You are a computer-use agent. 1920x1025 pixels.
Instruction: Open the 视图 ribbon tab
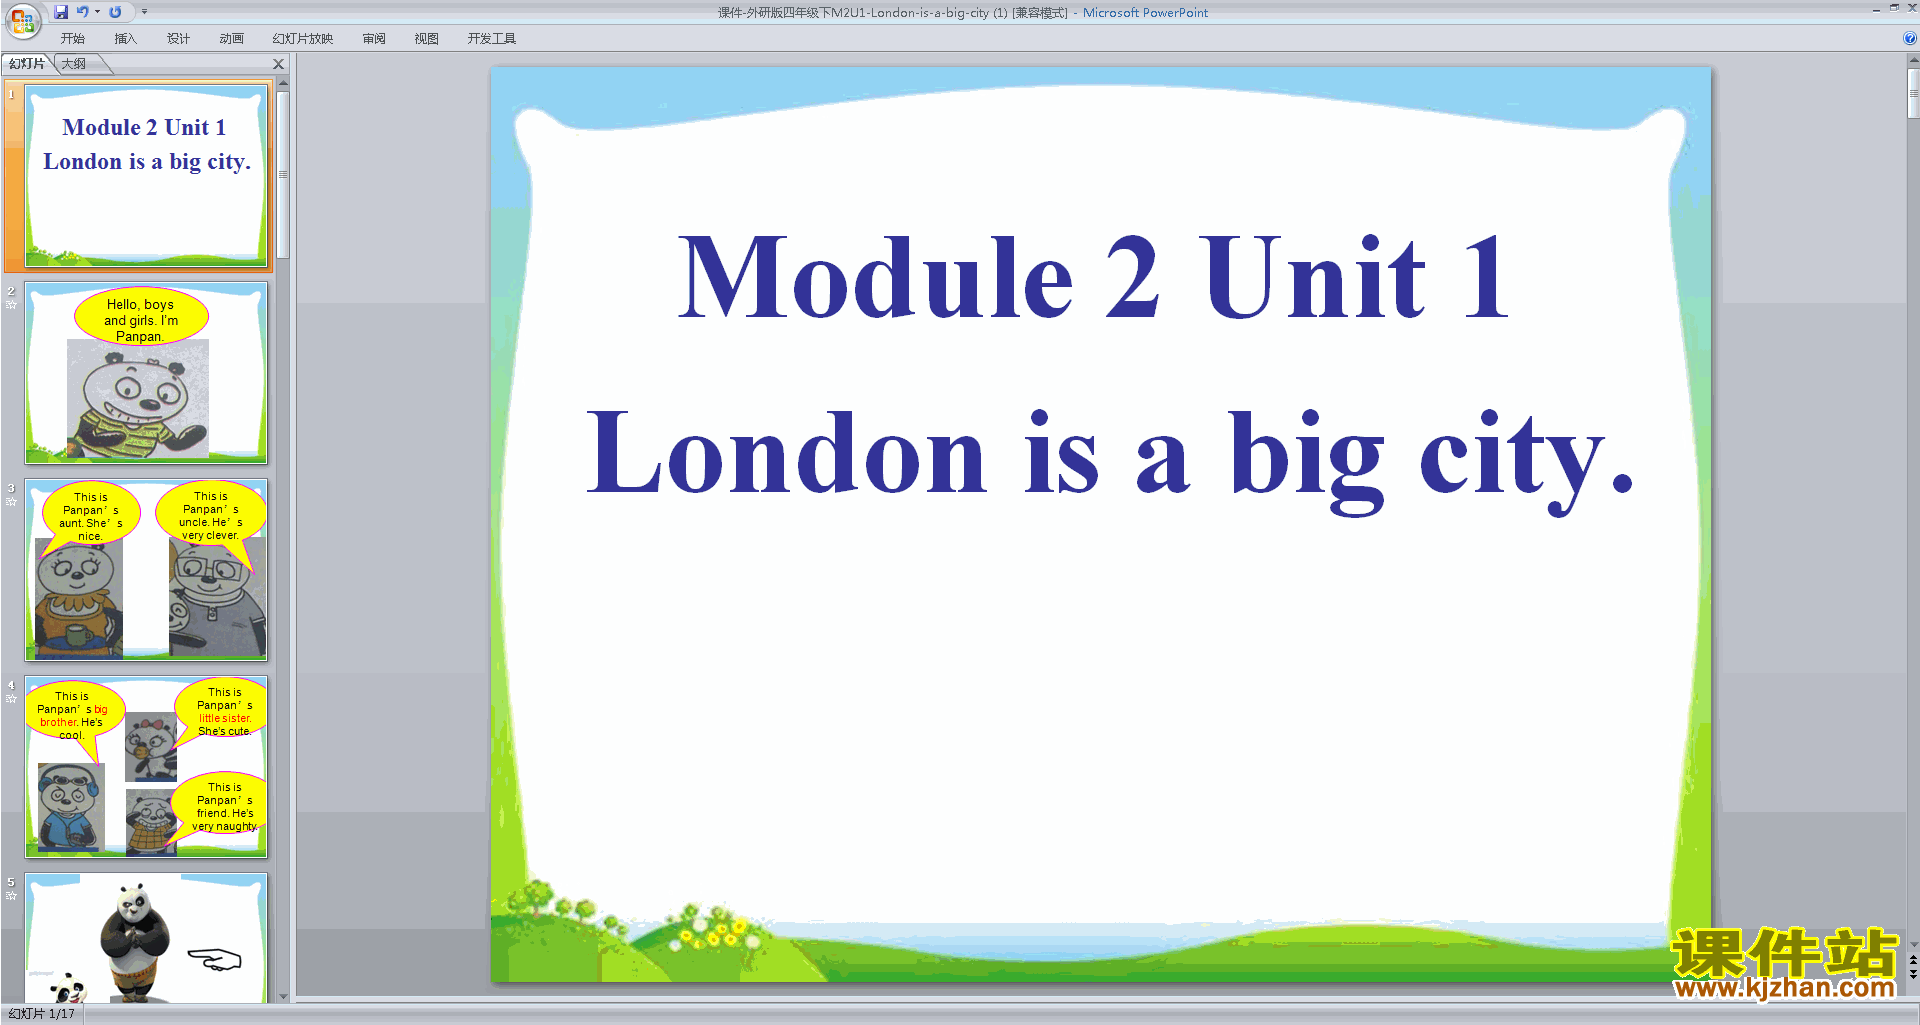coord(427,39)
